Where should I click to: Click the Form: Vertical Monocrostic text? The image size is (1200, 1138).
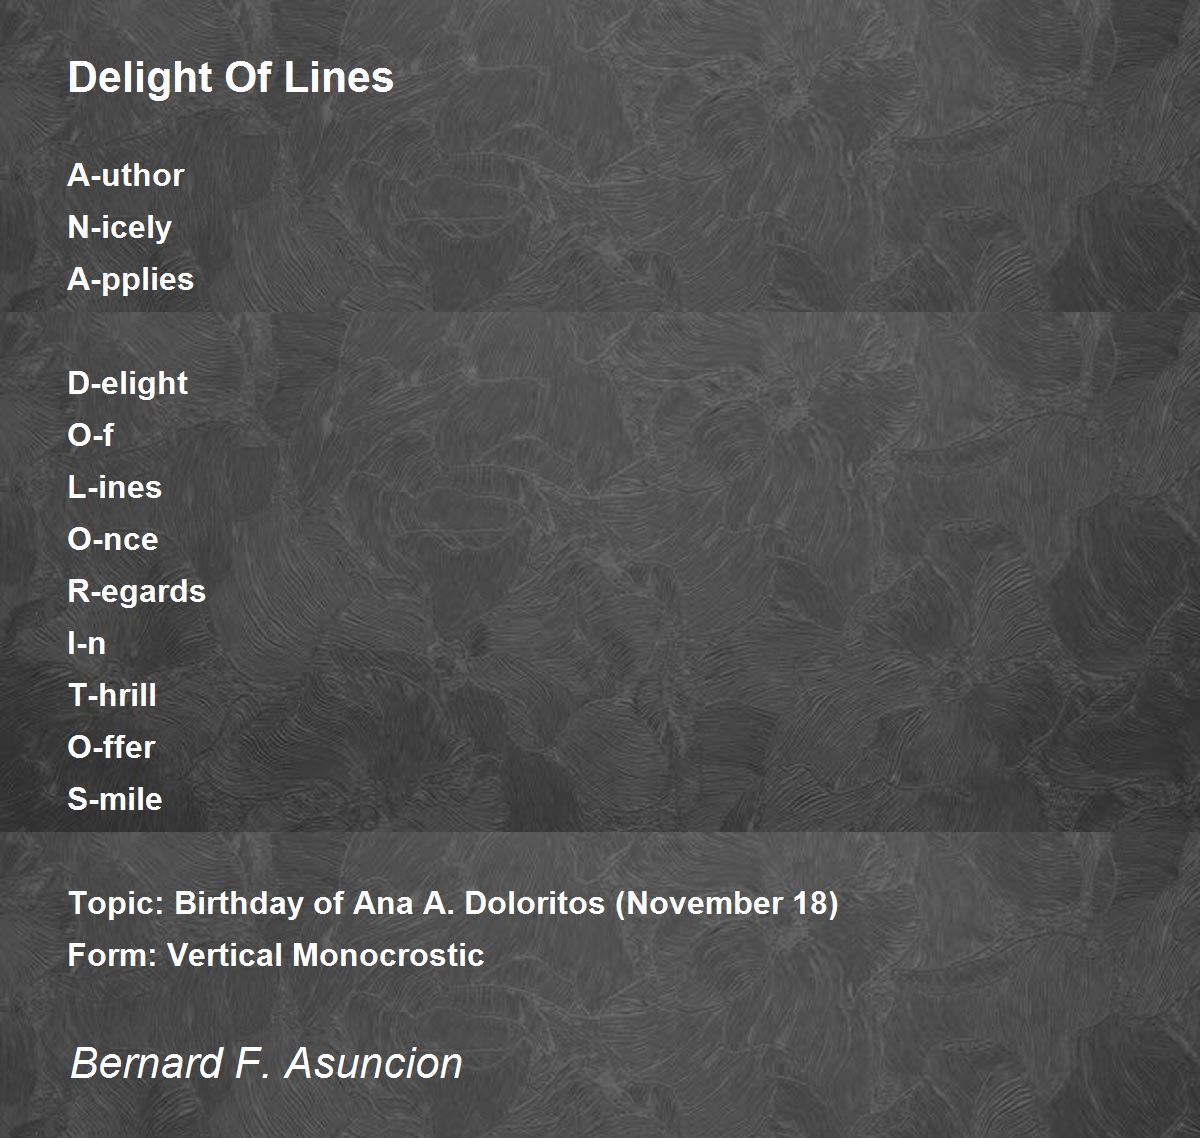tap(276, 955)
